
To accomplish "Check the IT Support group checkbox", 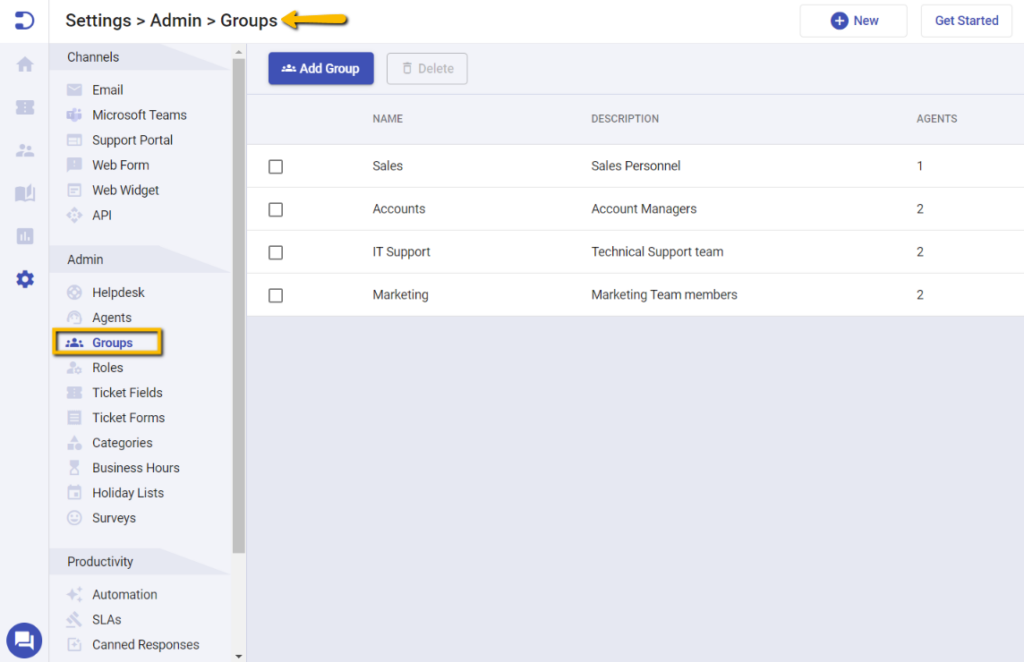I will (276, 253).
